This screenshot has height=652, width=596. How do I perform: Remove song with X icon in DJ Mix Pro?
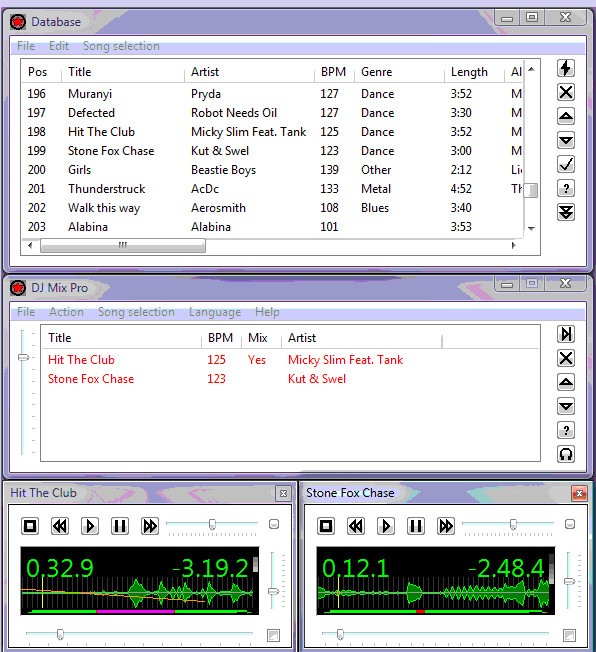click(566, 358)
